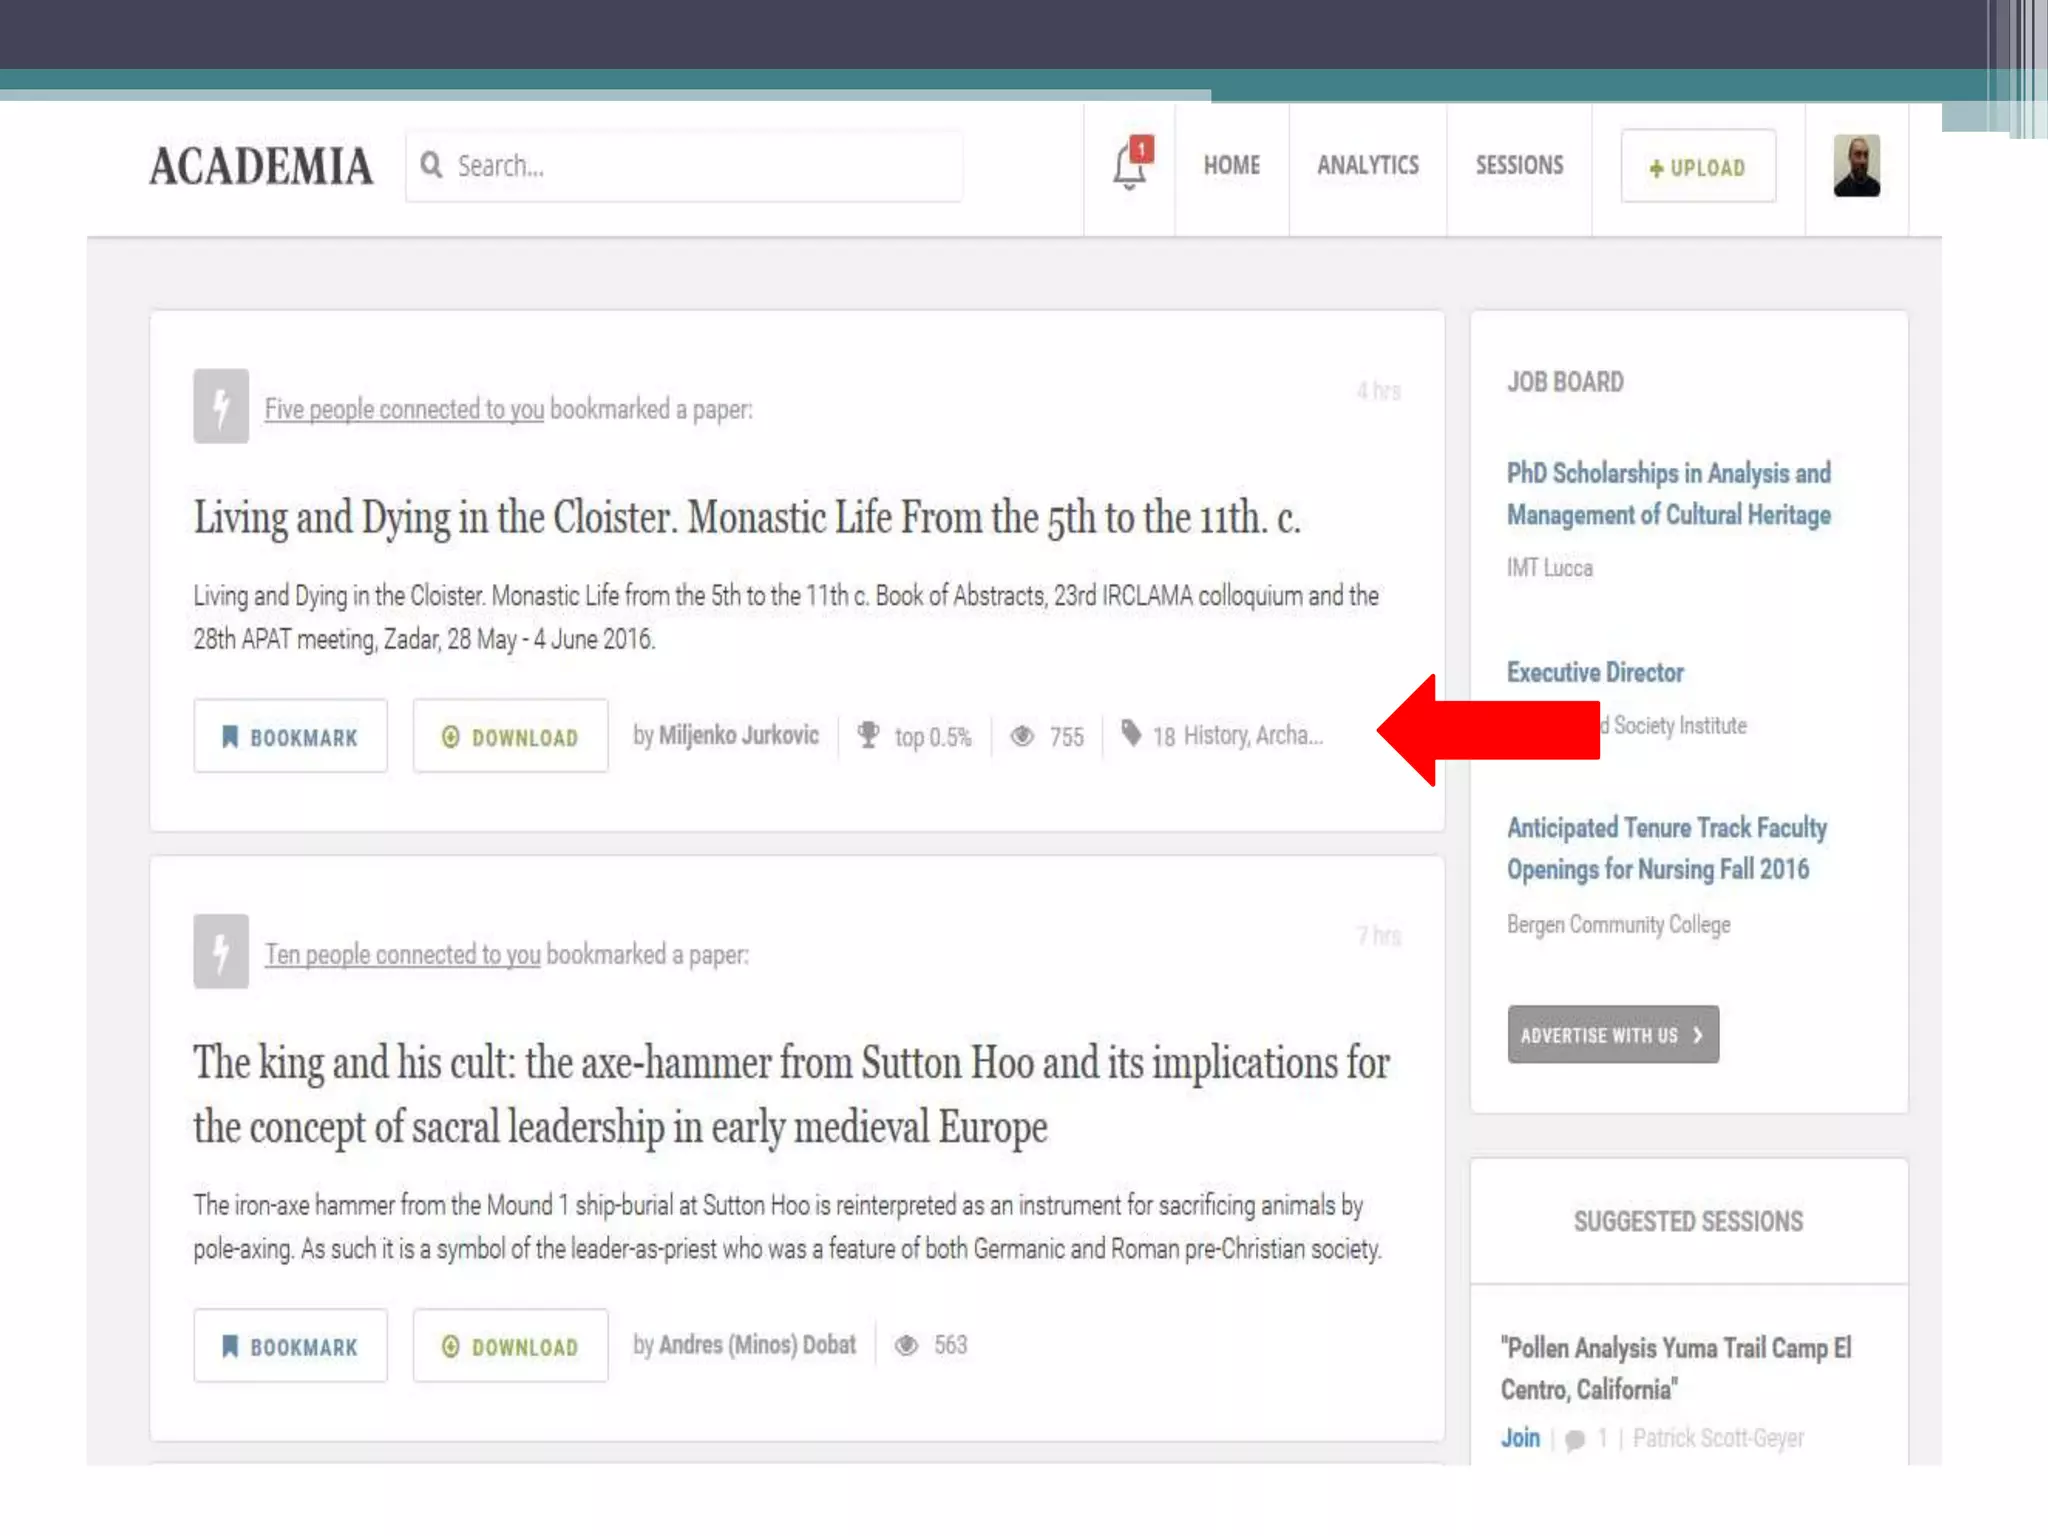The width and height of the screenshot is (2048, 1536).
Task: Click the lightning icon beside Ten people
Action: pos(221,951)
